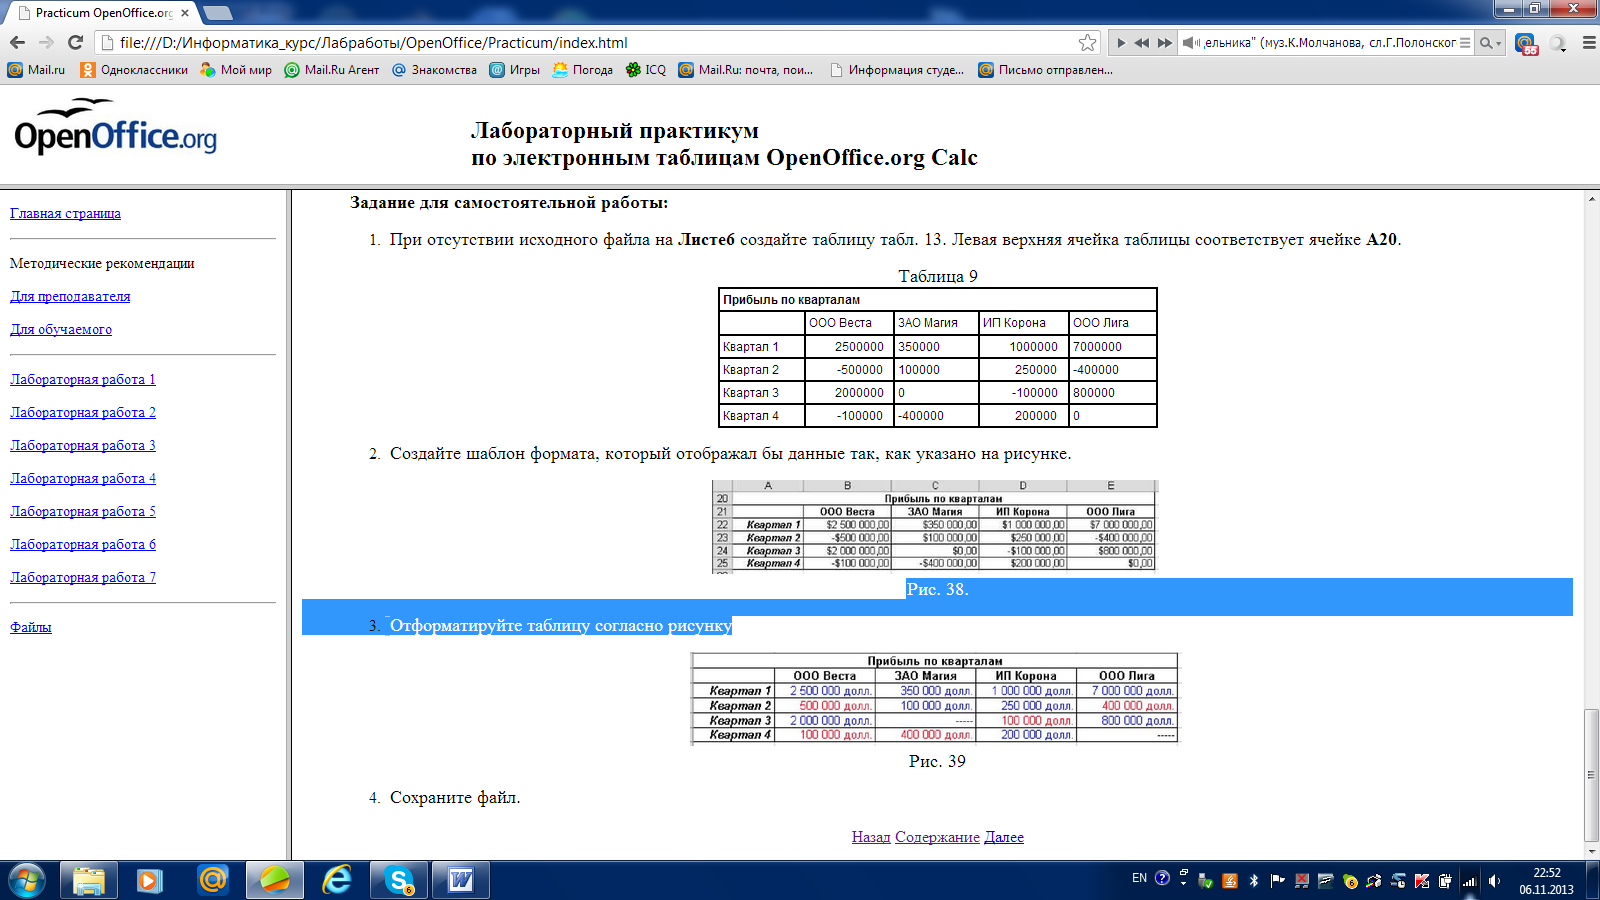Click the Далее link at page bottom

click(x=1004, y=837)
